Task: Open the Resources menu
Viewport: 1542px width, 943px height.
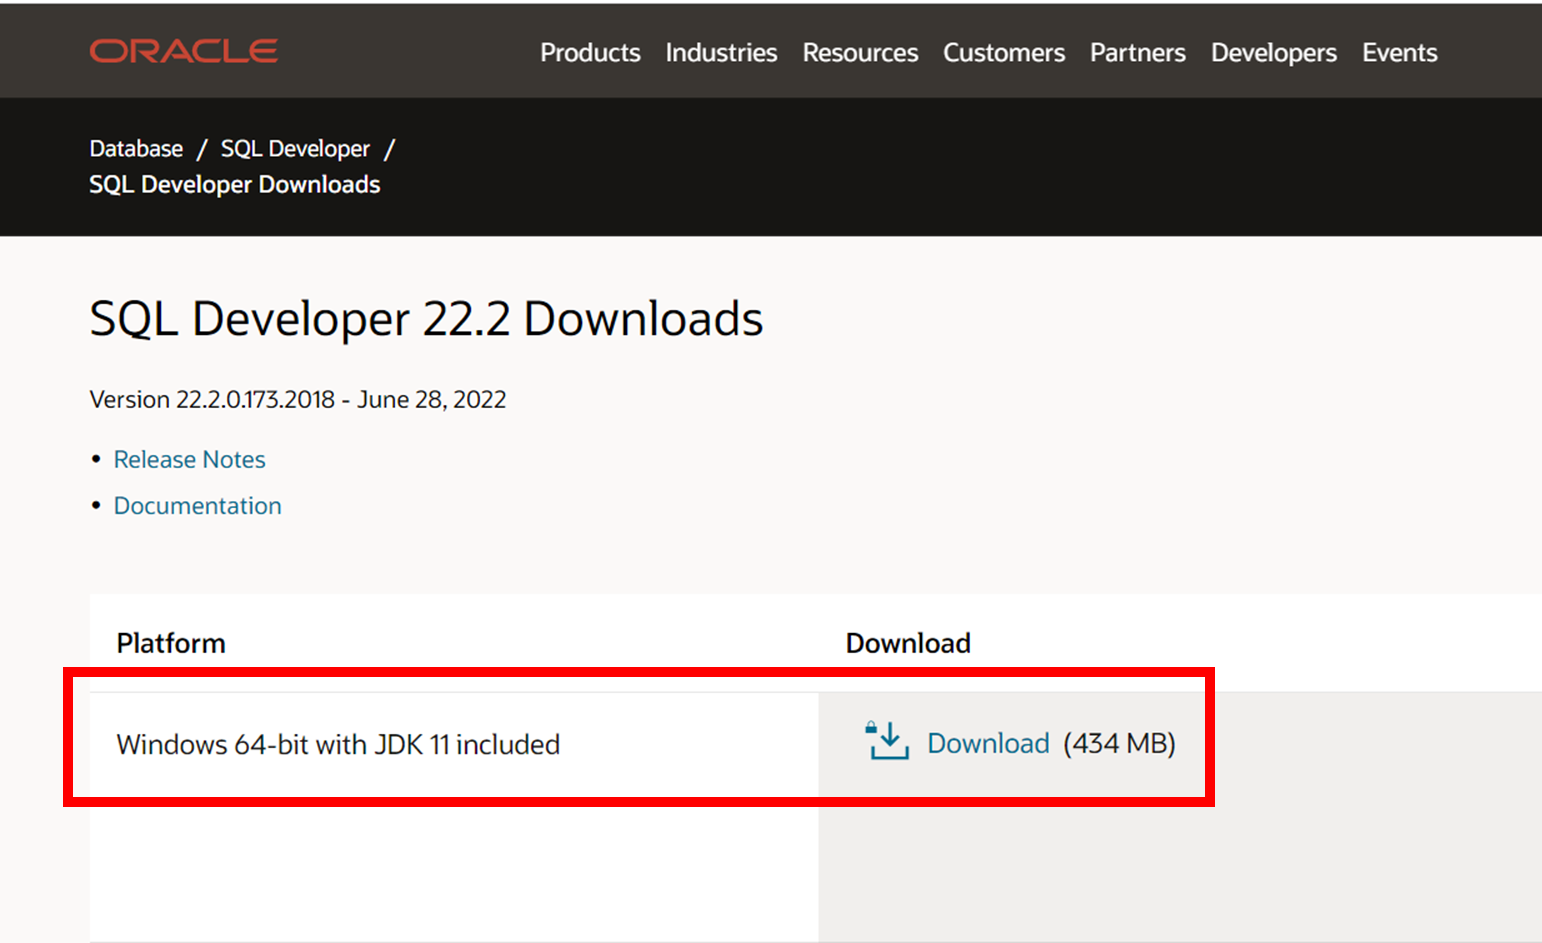Action: [860, 53]
